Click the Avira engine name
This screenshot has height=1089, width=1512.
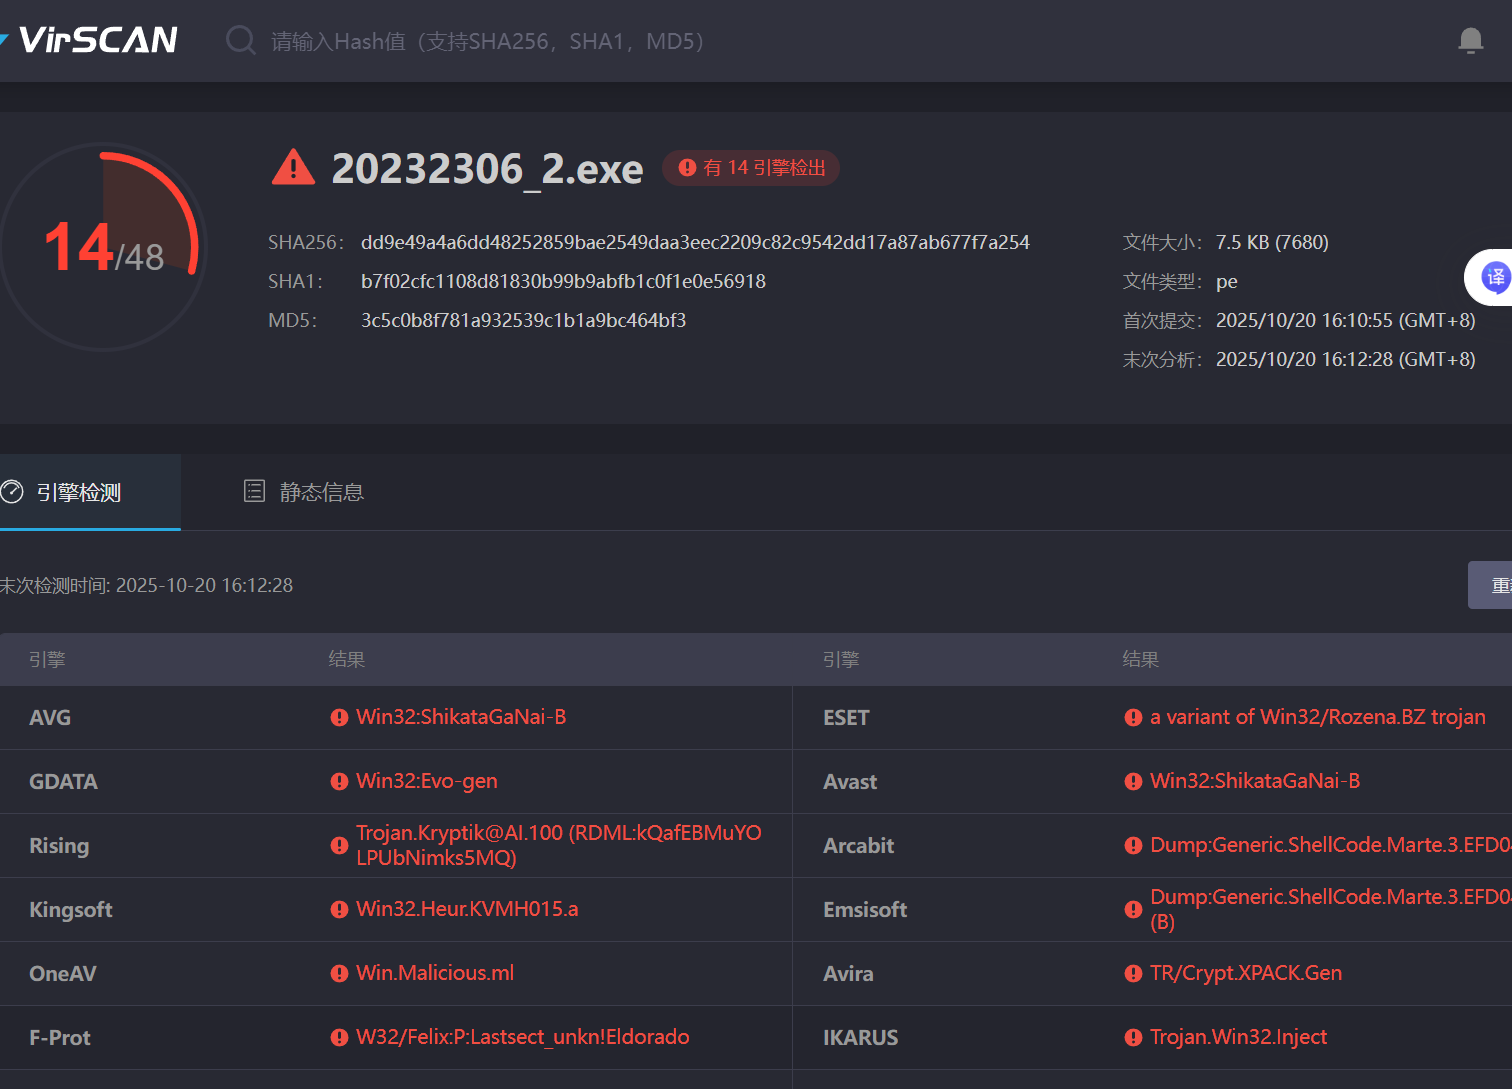[848, 974]
